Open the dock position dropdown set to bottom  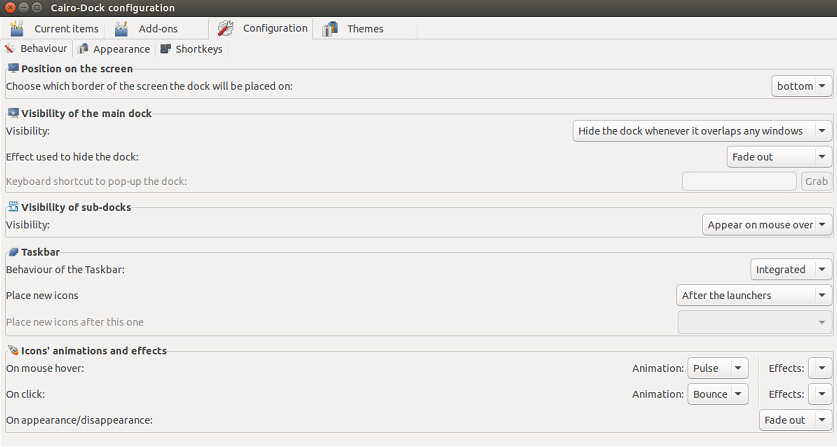(802, 86)
